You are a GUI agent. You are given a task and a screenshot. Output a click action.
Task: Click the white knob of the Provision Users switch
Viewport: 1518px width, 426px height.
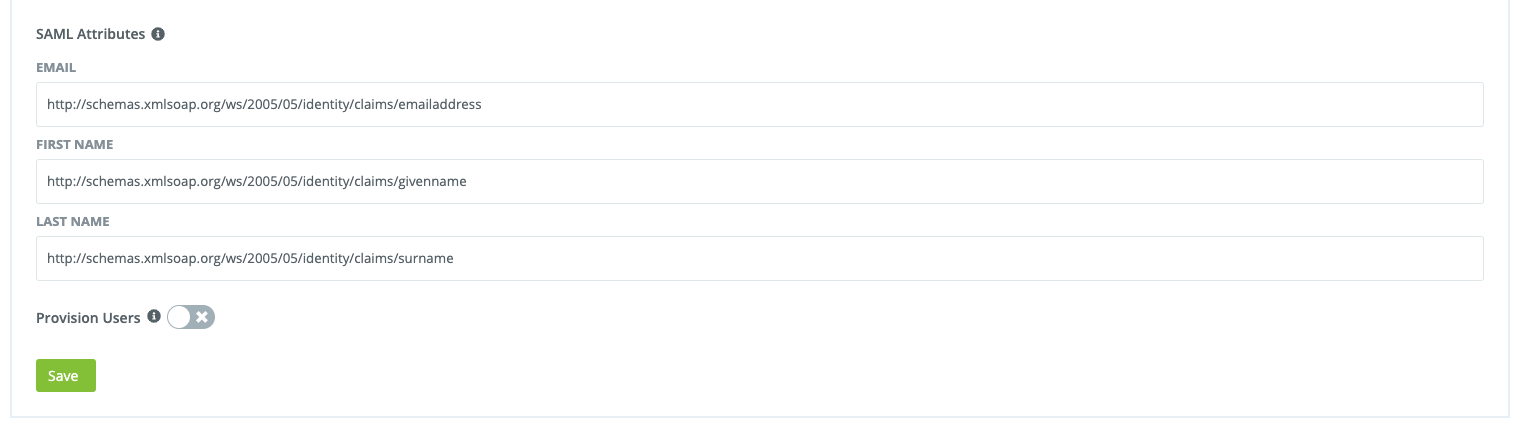tap(179, 317)
